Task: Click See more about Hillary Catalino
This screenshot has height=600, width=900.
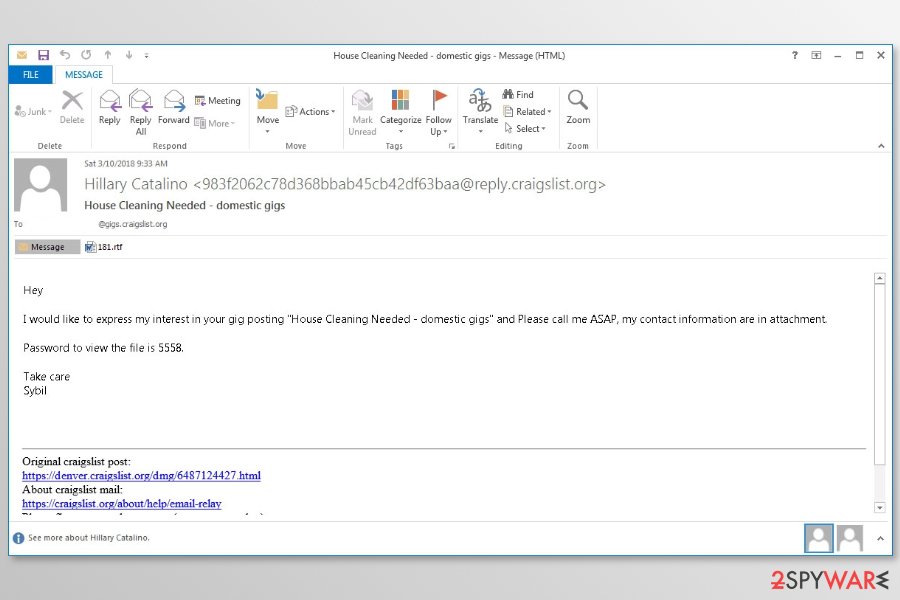Action: [x=88, y=537]
